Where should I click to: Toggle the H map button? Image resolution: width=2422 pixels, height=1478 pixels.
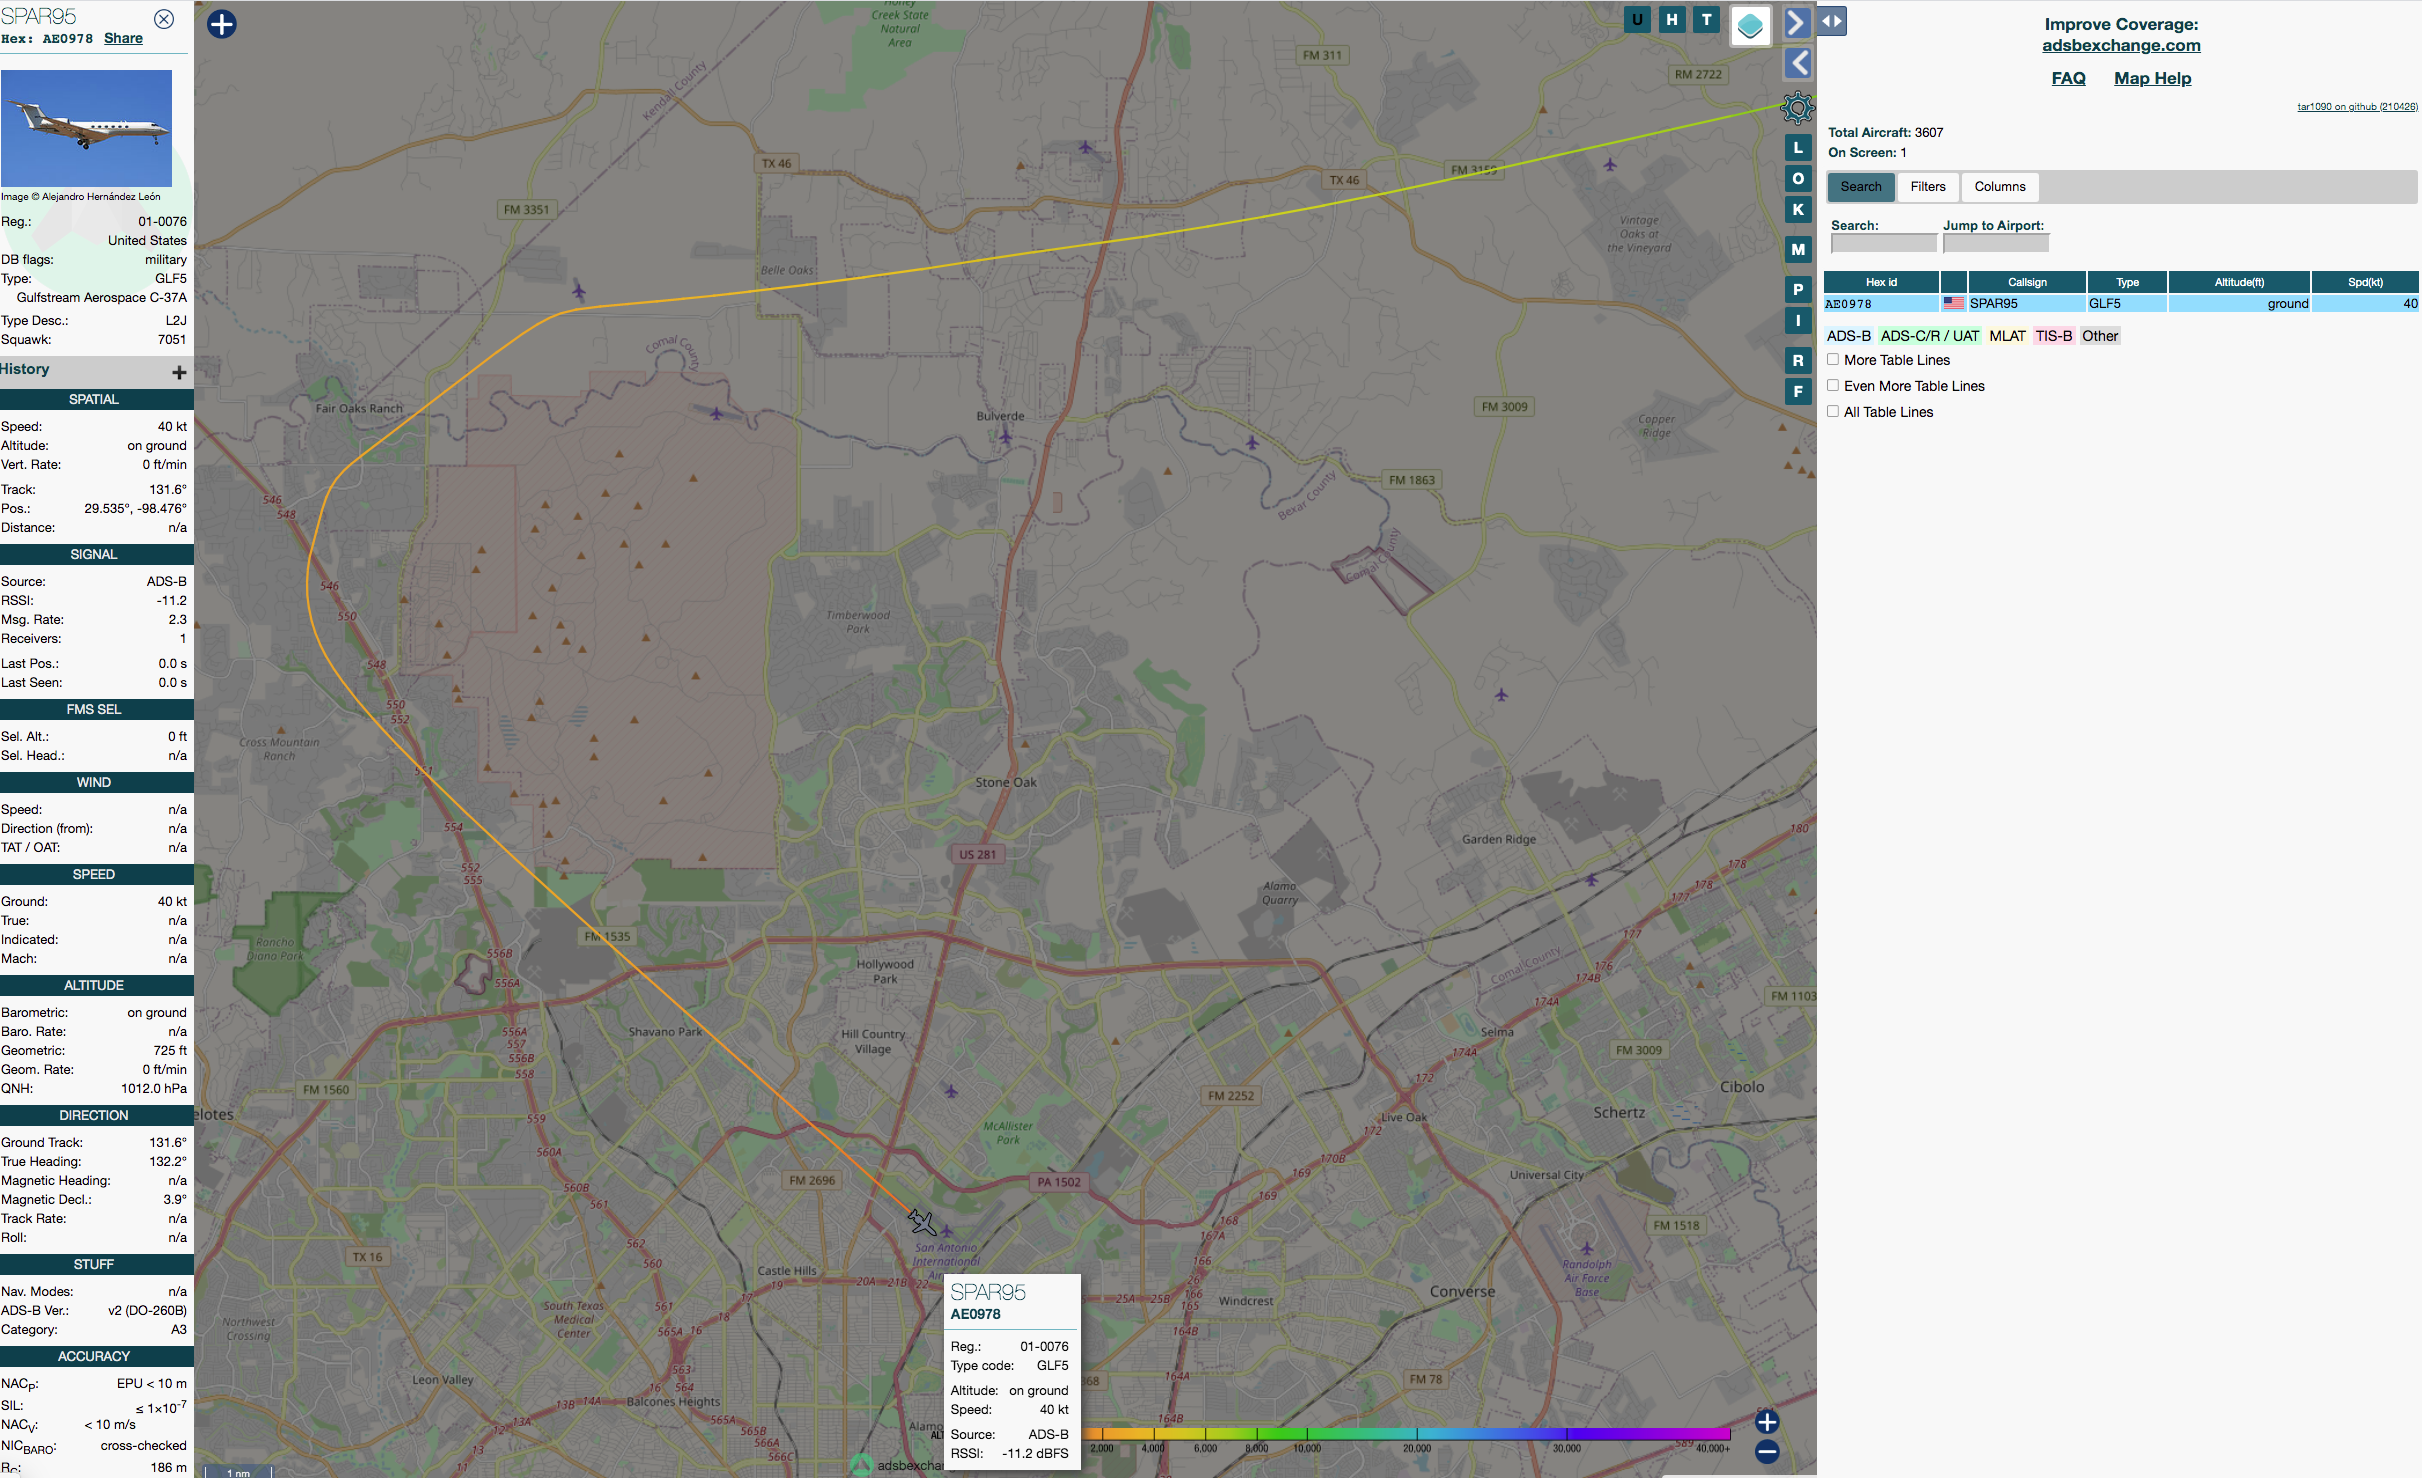click(x=1672, y=19)
